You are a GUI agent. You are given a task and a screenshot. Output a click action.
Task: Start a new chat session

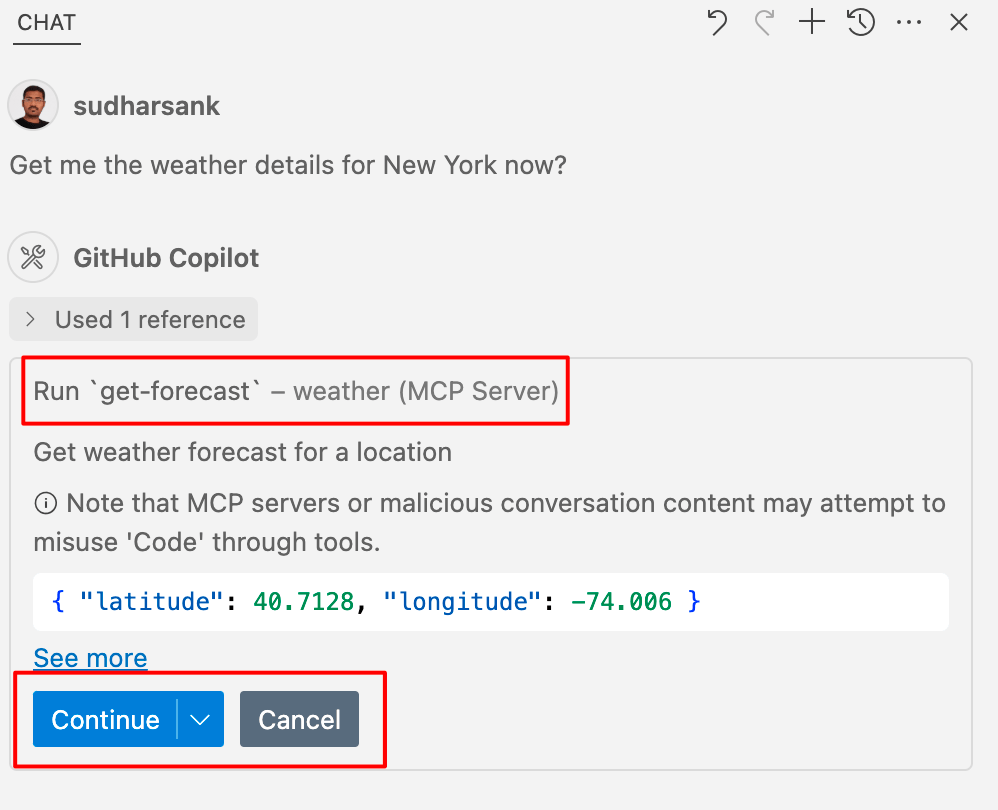[811, 21]
